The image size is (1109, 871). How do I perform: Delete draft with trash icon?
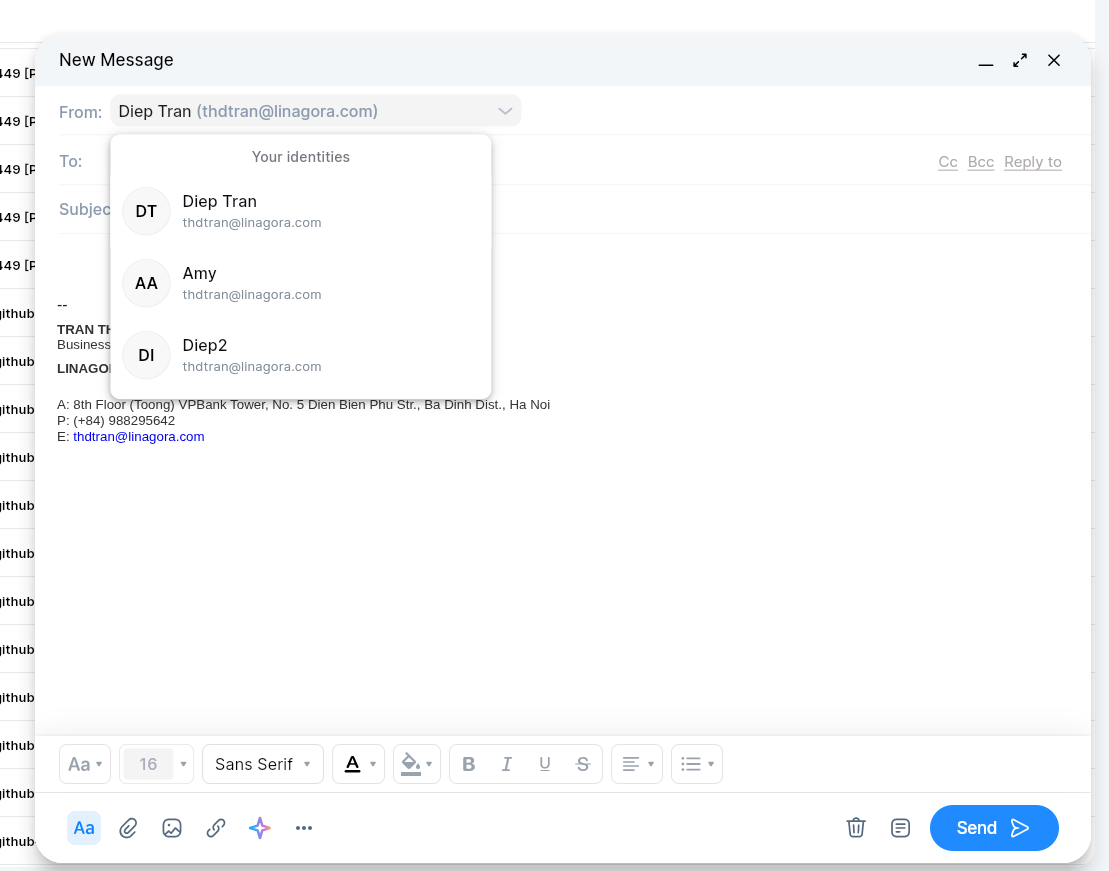click(x=856, y=828)
